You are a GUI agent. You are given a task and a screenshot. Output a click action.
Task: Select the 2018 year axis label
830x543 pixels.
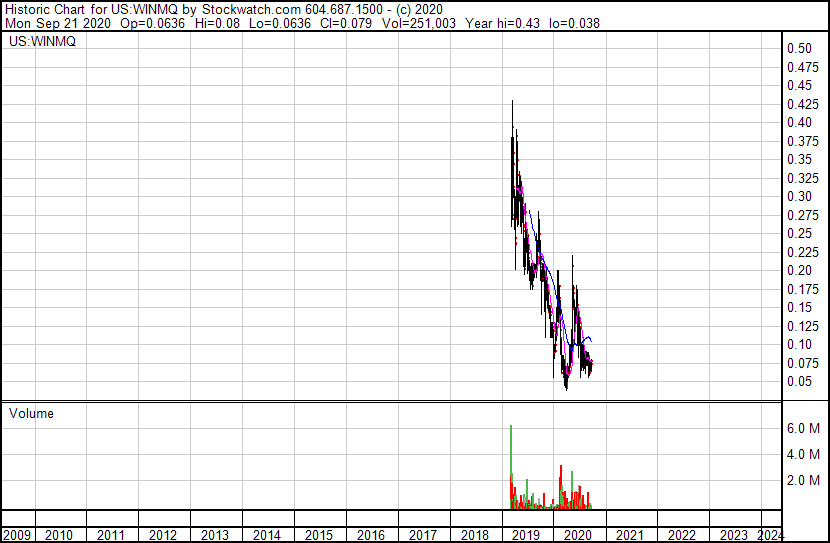(x=474, y=535)
